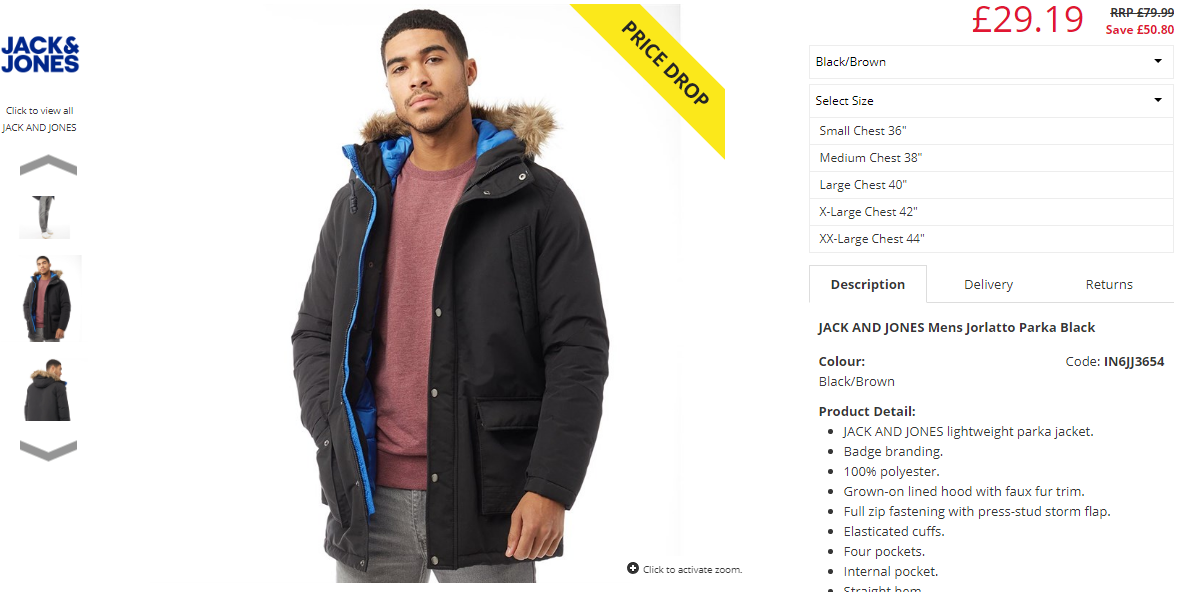Image resolution: width=1178 pixels, height=592 pixels.
Task: Show the front-view parka thumbnail
Action: pos(48,299)
